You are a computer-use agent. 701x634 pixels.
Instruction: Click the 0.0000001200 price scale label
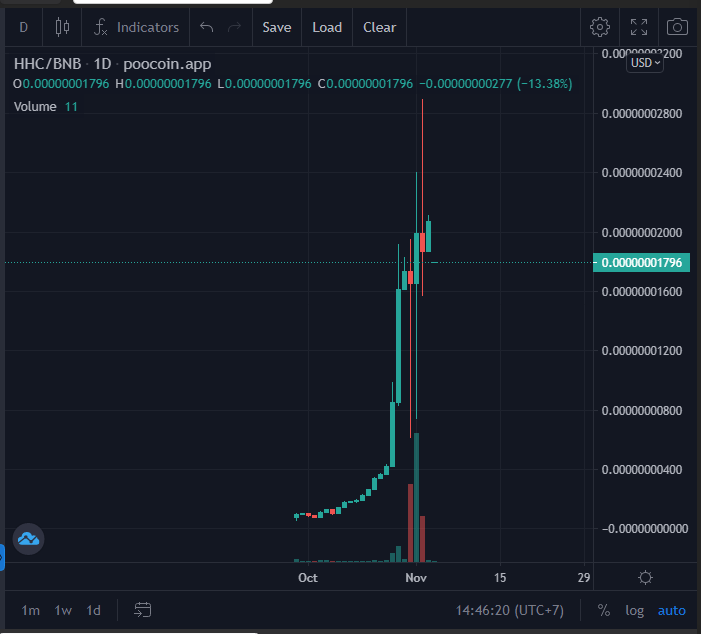(642, 351)
